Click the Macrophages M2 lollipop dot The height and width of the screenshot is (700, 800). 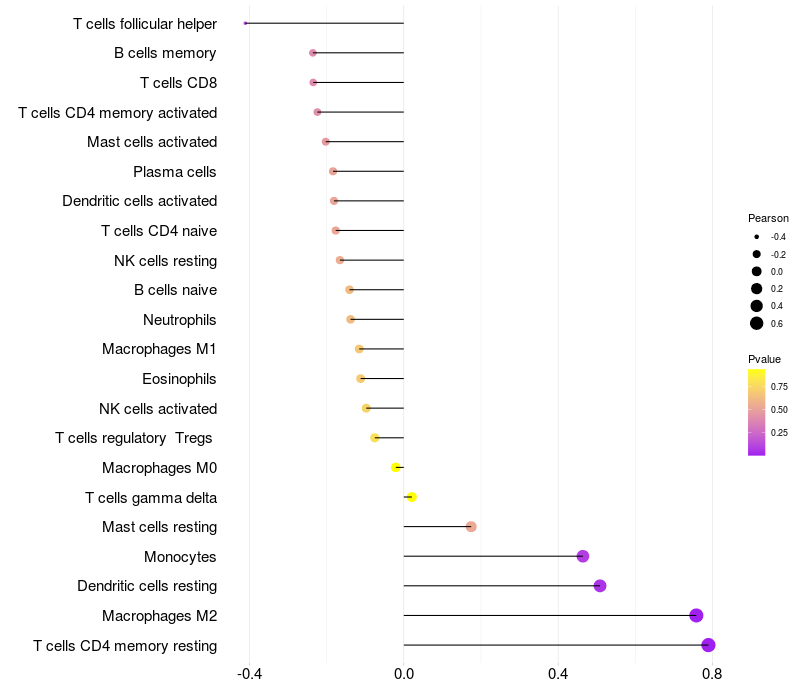coord(697,616)
